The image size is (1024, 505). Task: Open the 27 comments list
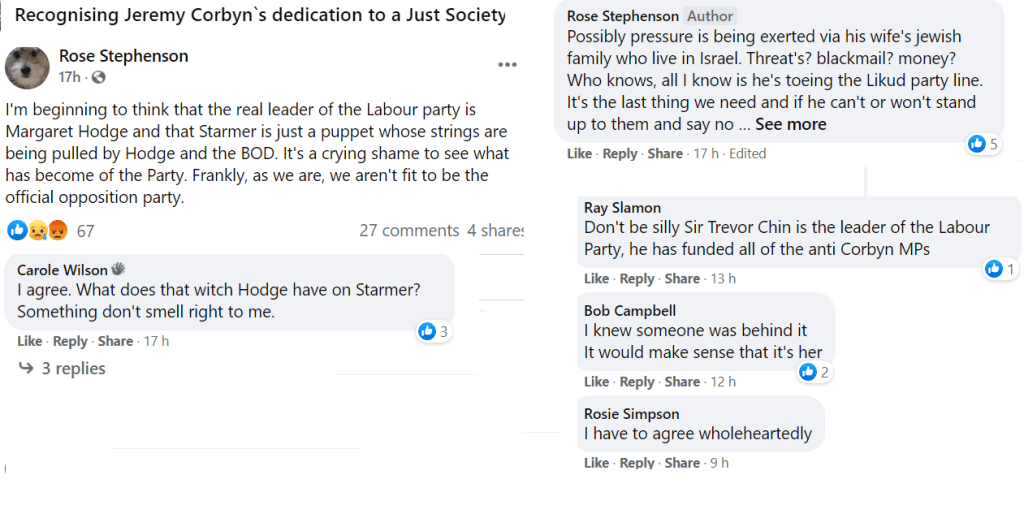409,231
